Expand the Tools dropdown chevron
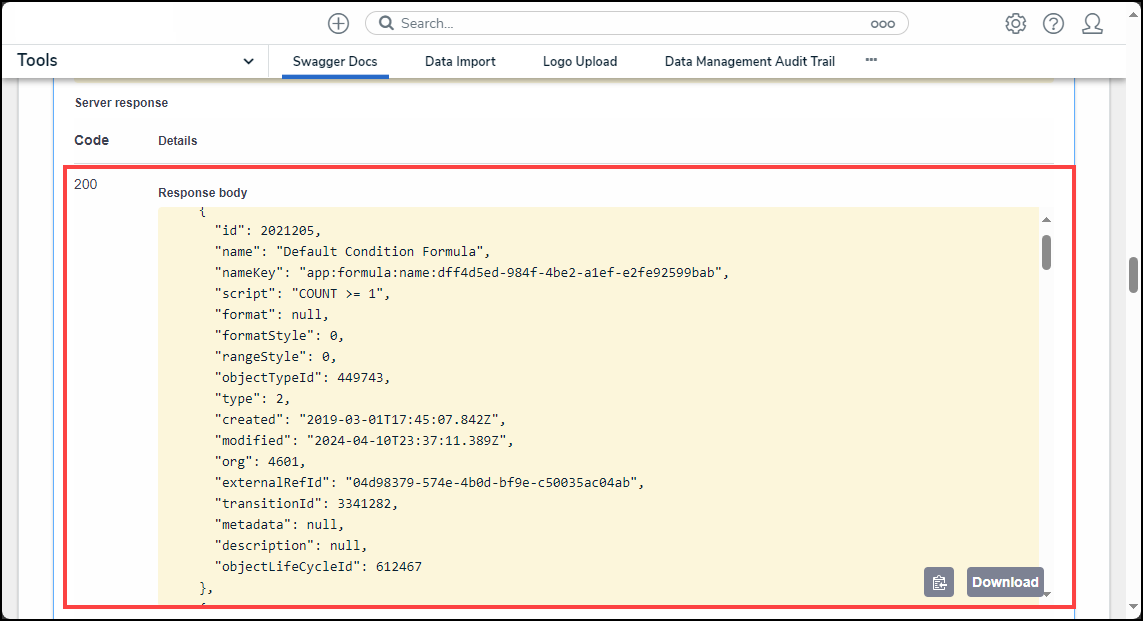The height and width of the screenshot is (621, 1143). pos(248,62)
